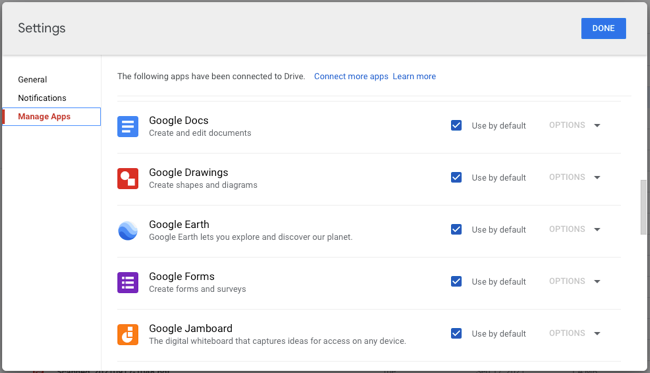Click the Google Docs app name
Image resolution: width=650 pixels, height=373 pixels.
pyautogui.click(x=179, y=120)
